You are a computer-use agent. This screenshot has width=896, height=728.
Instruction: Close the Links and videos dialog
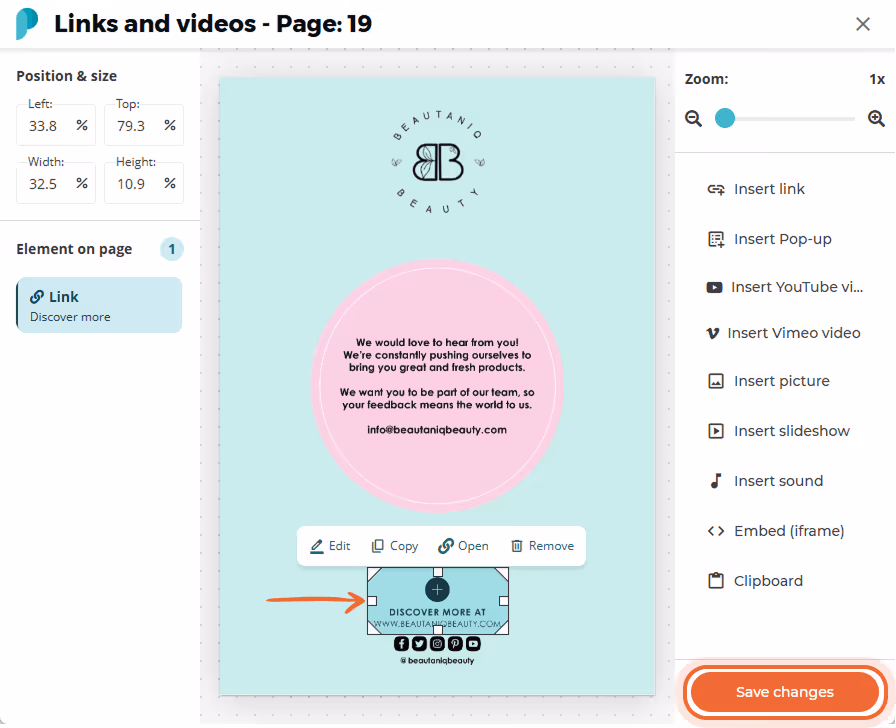click(x=863, y=24)
